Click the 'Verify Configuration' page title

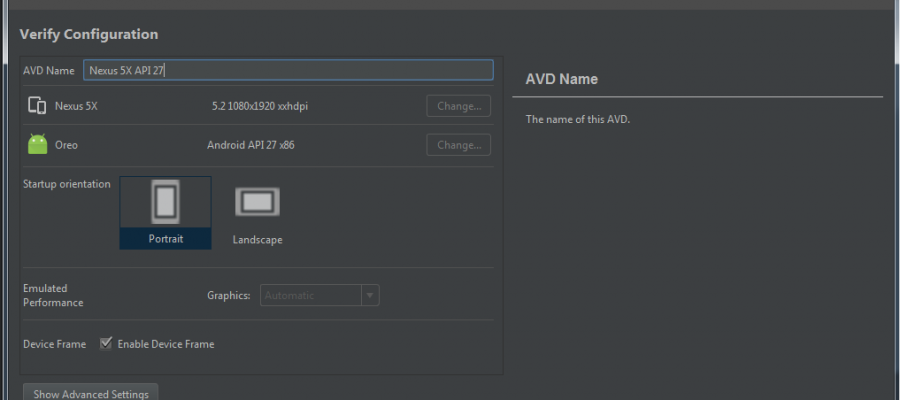(x=89, y=34)
